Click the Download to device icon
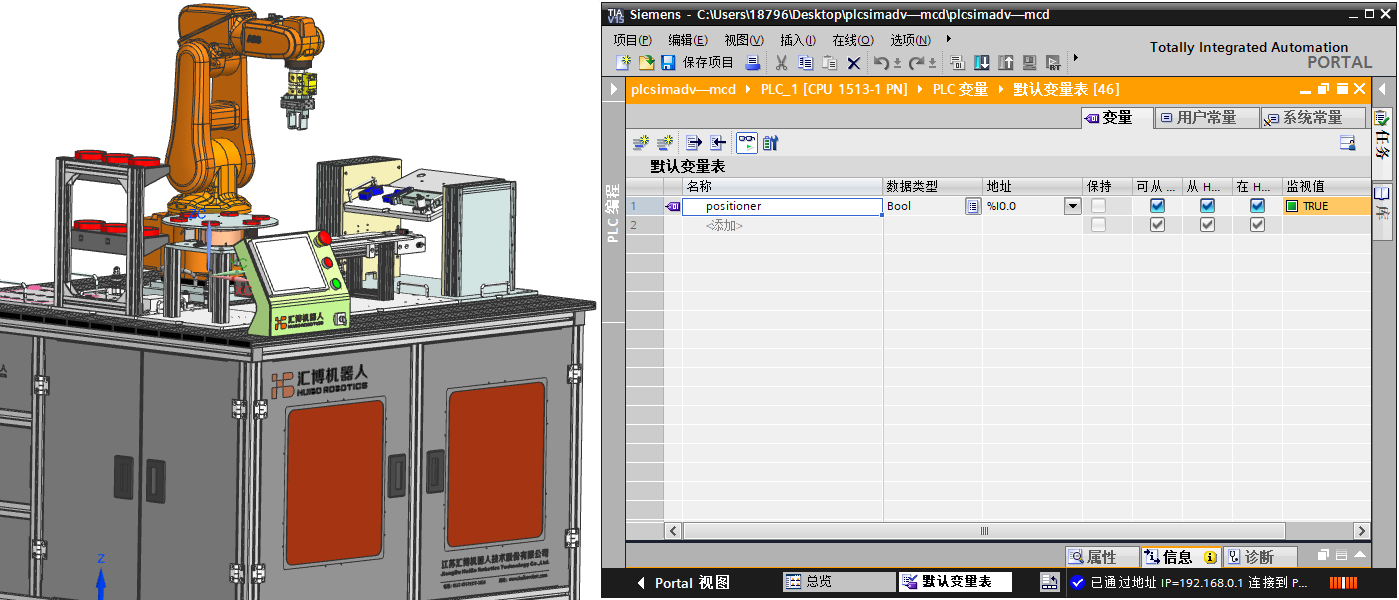This screenshot has width=1399, height=600. pyautogui.click(x=982, y=63)
